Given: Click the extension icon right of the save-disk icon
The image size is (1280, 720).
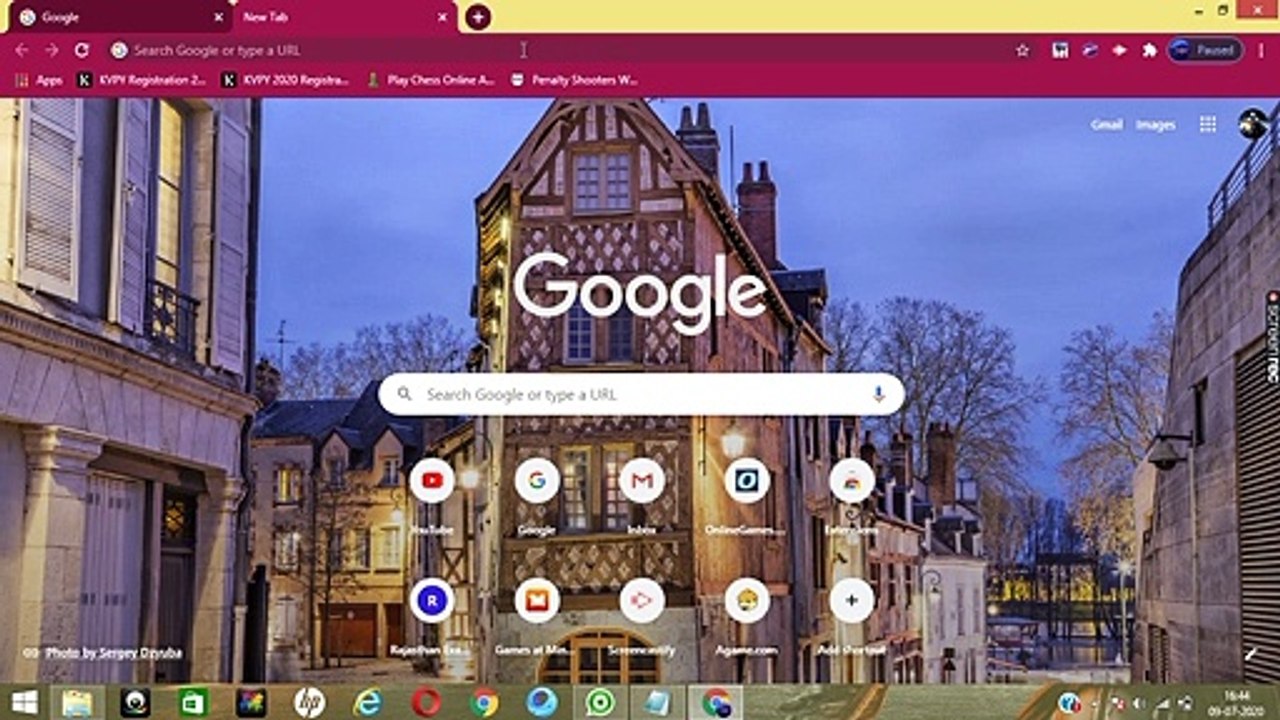Looking at the screenshot, I should [x=1090, y=50].
